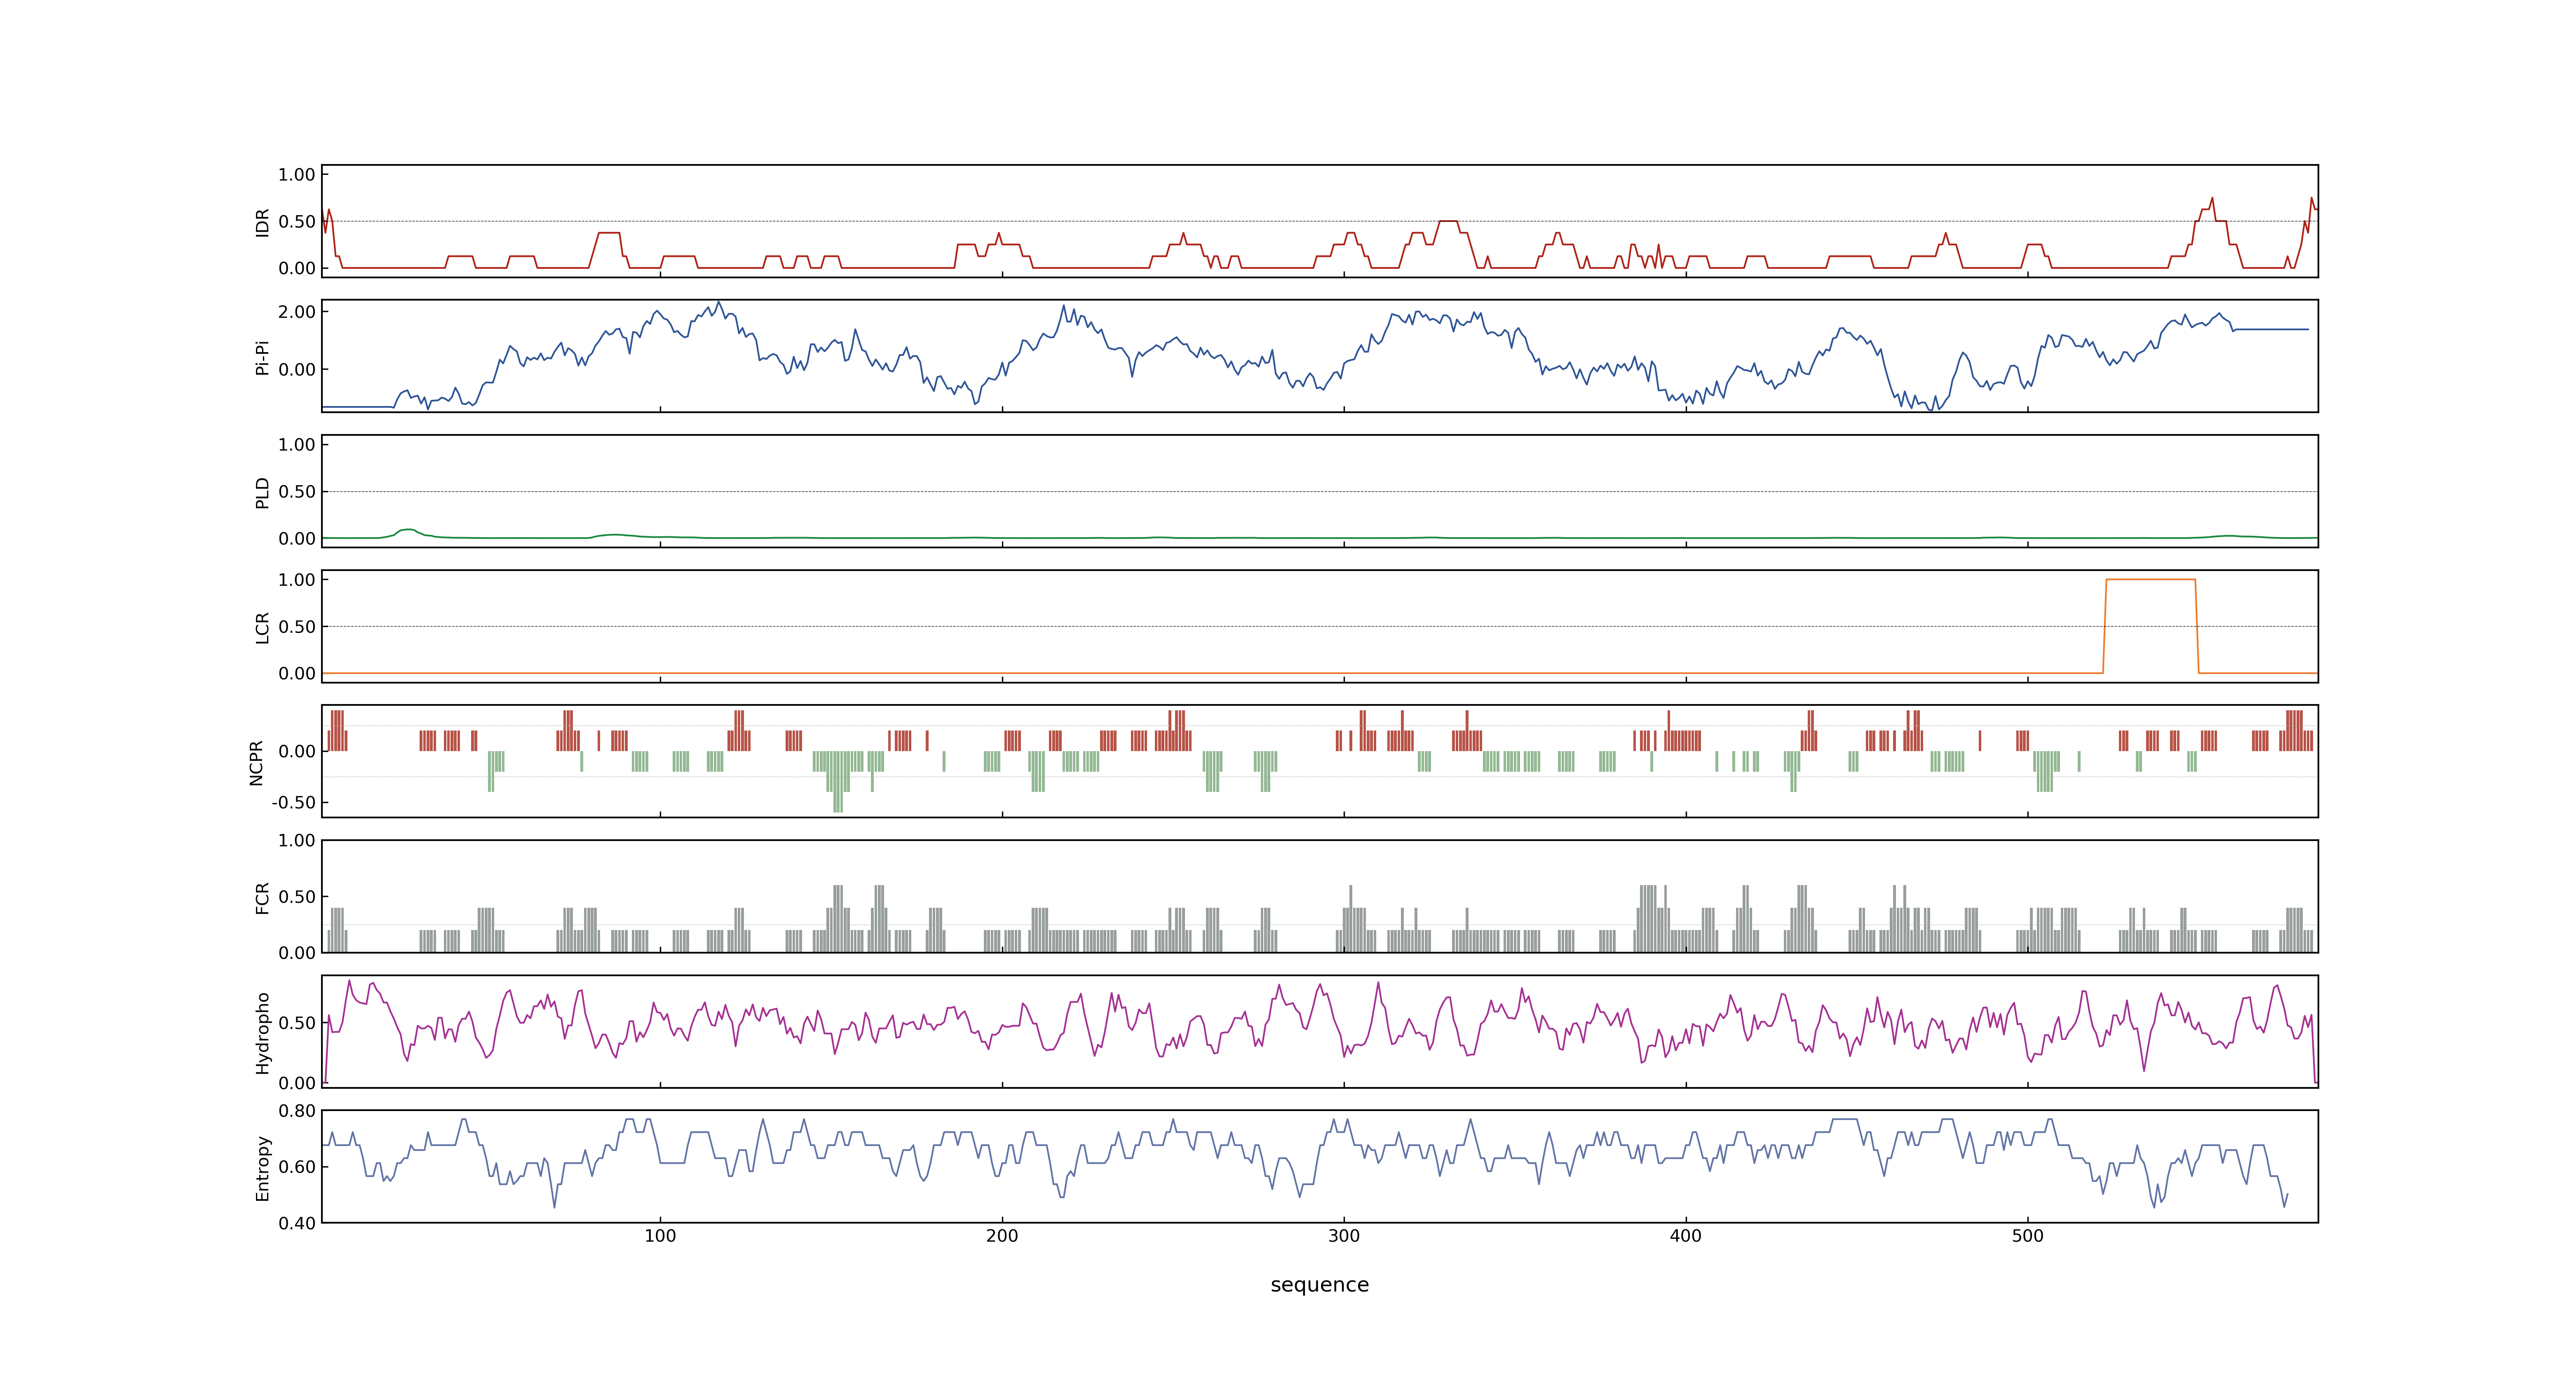Select the 100 tick label on x-axis
The image size is (2576, 1374).
pos(660,1236)
